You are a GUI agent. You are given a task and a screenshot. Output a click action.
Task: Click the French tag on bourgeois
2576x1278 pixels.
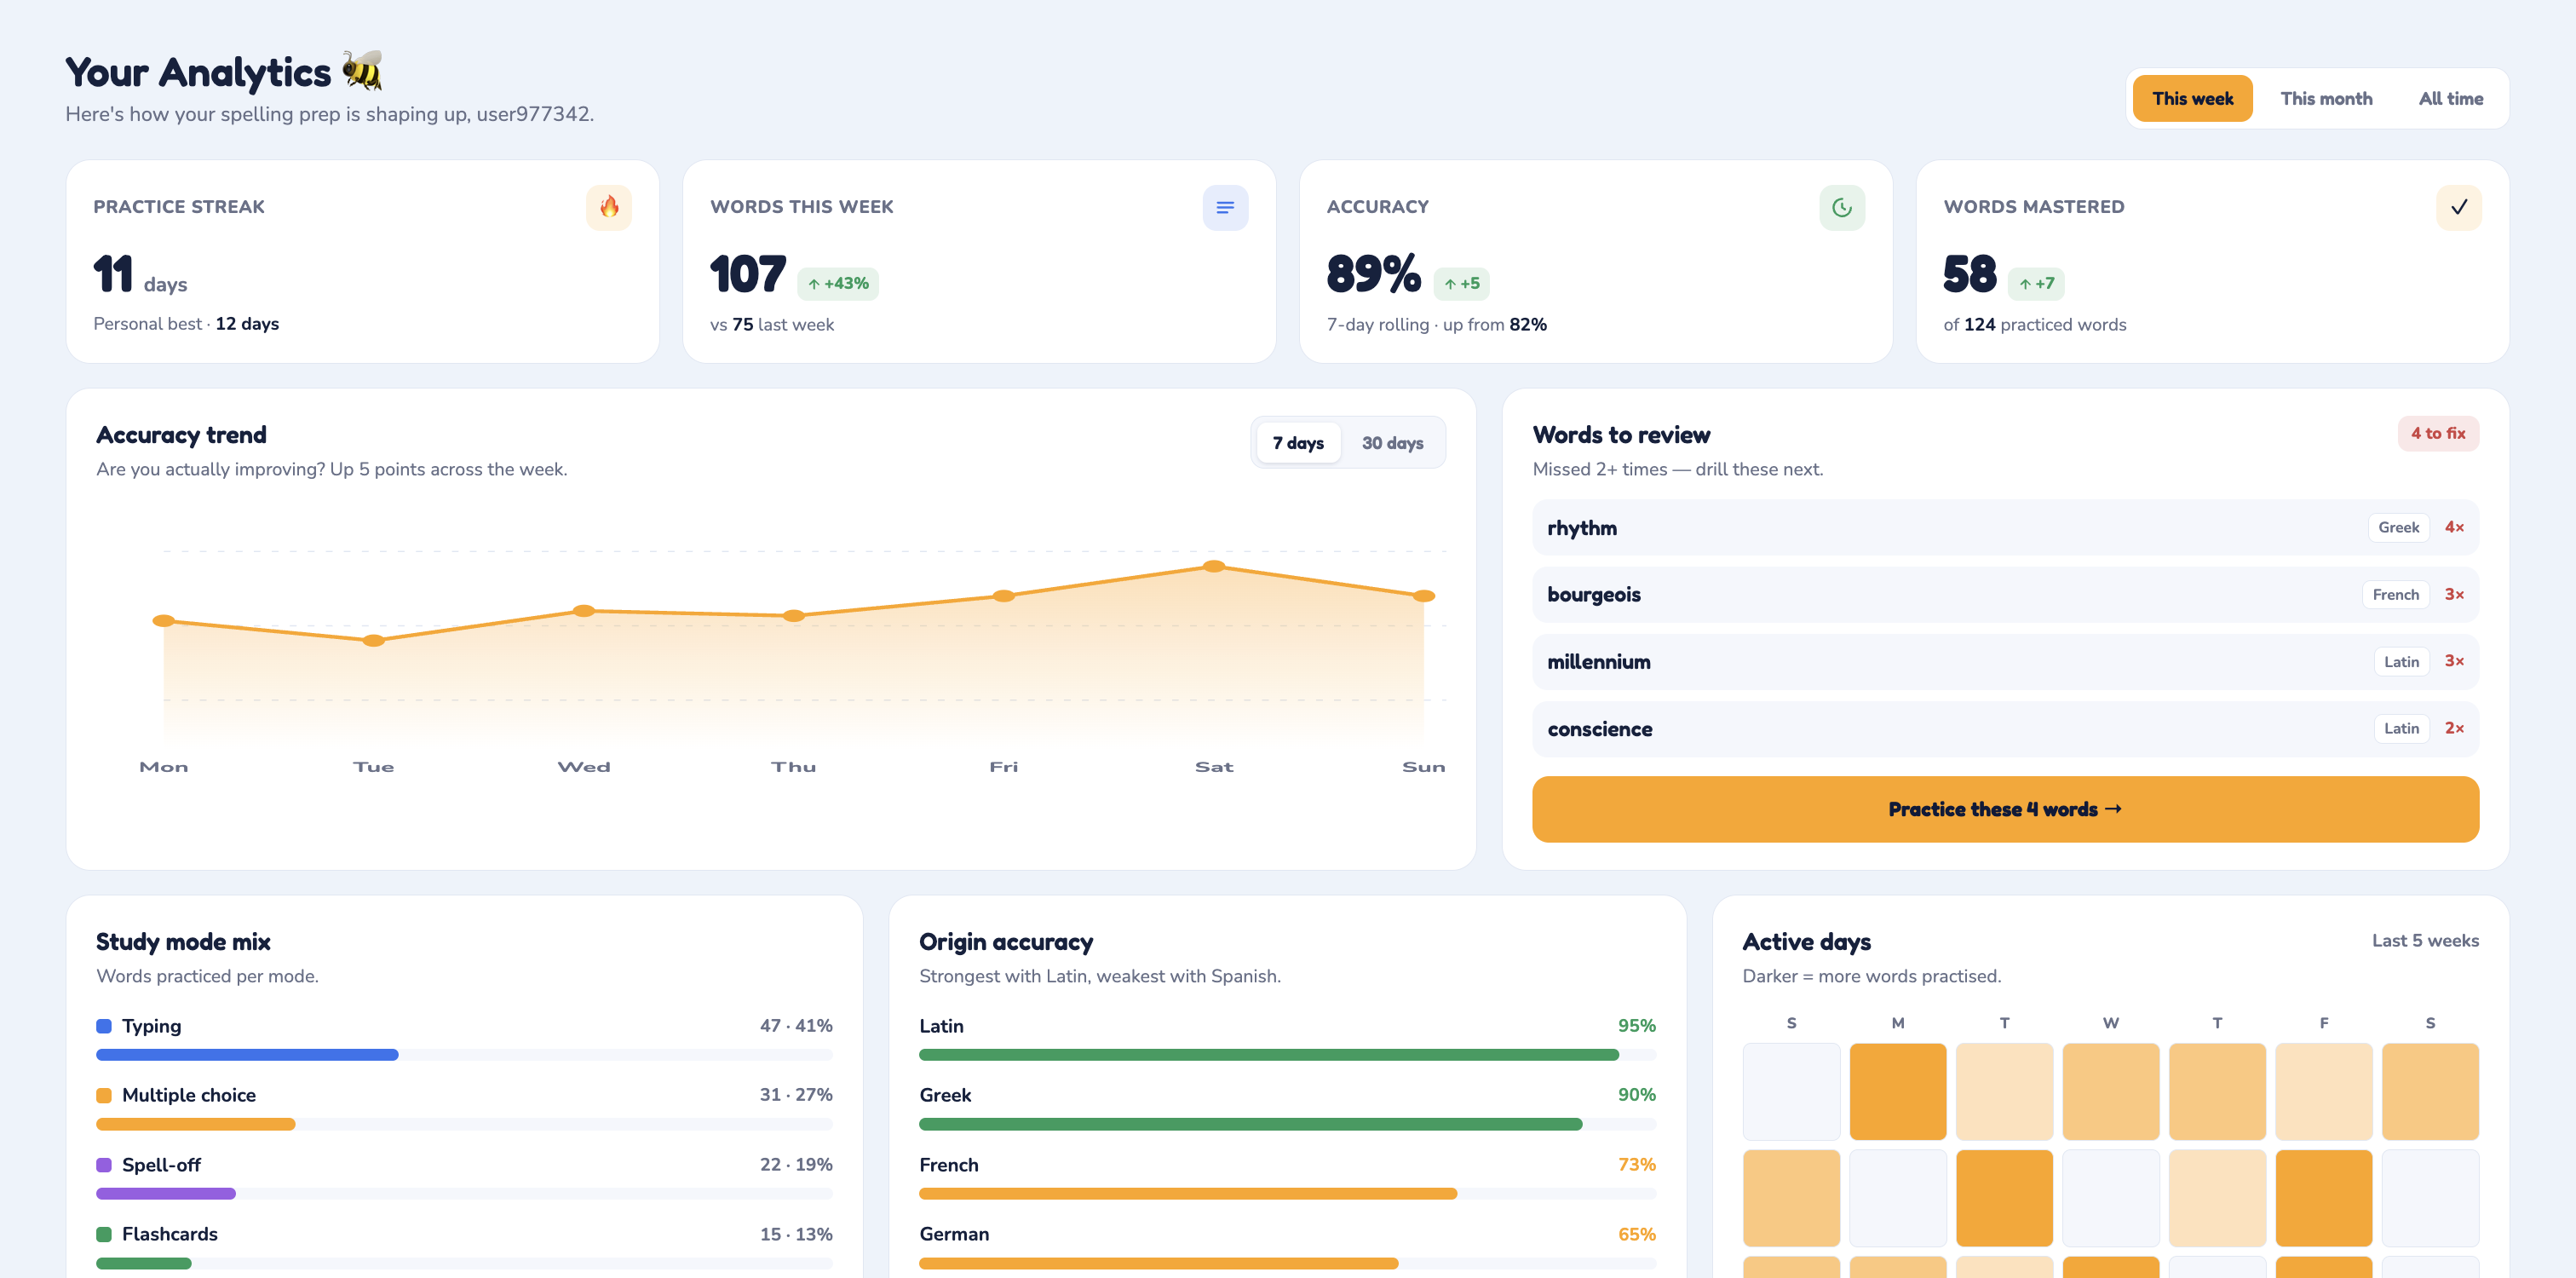tap(2395, 594)
